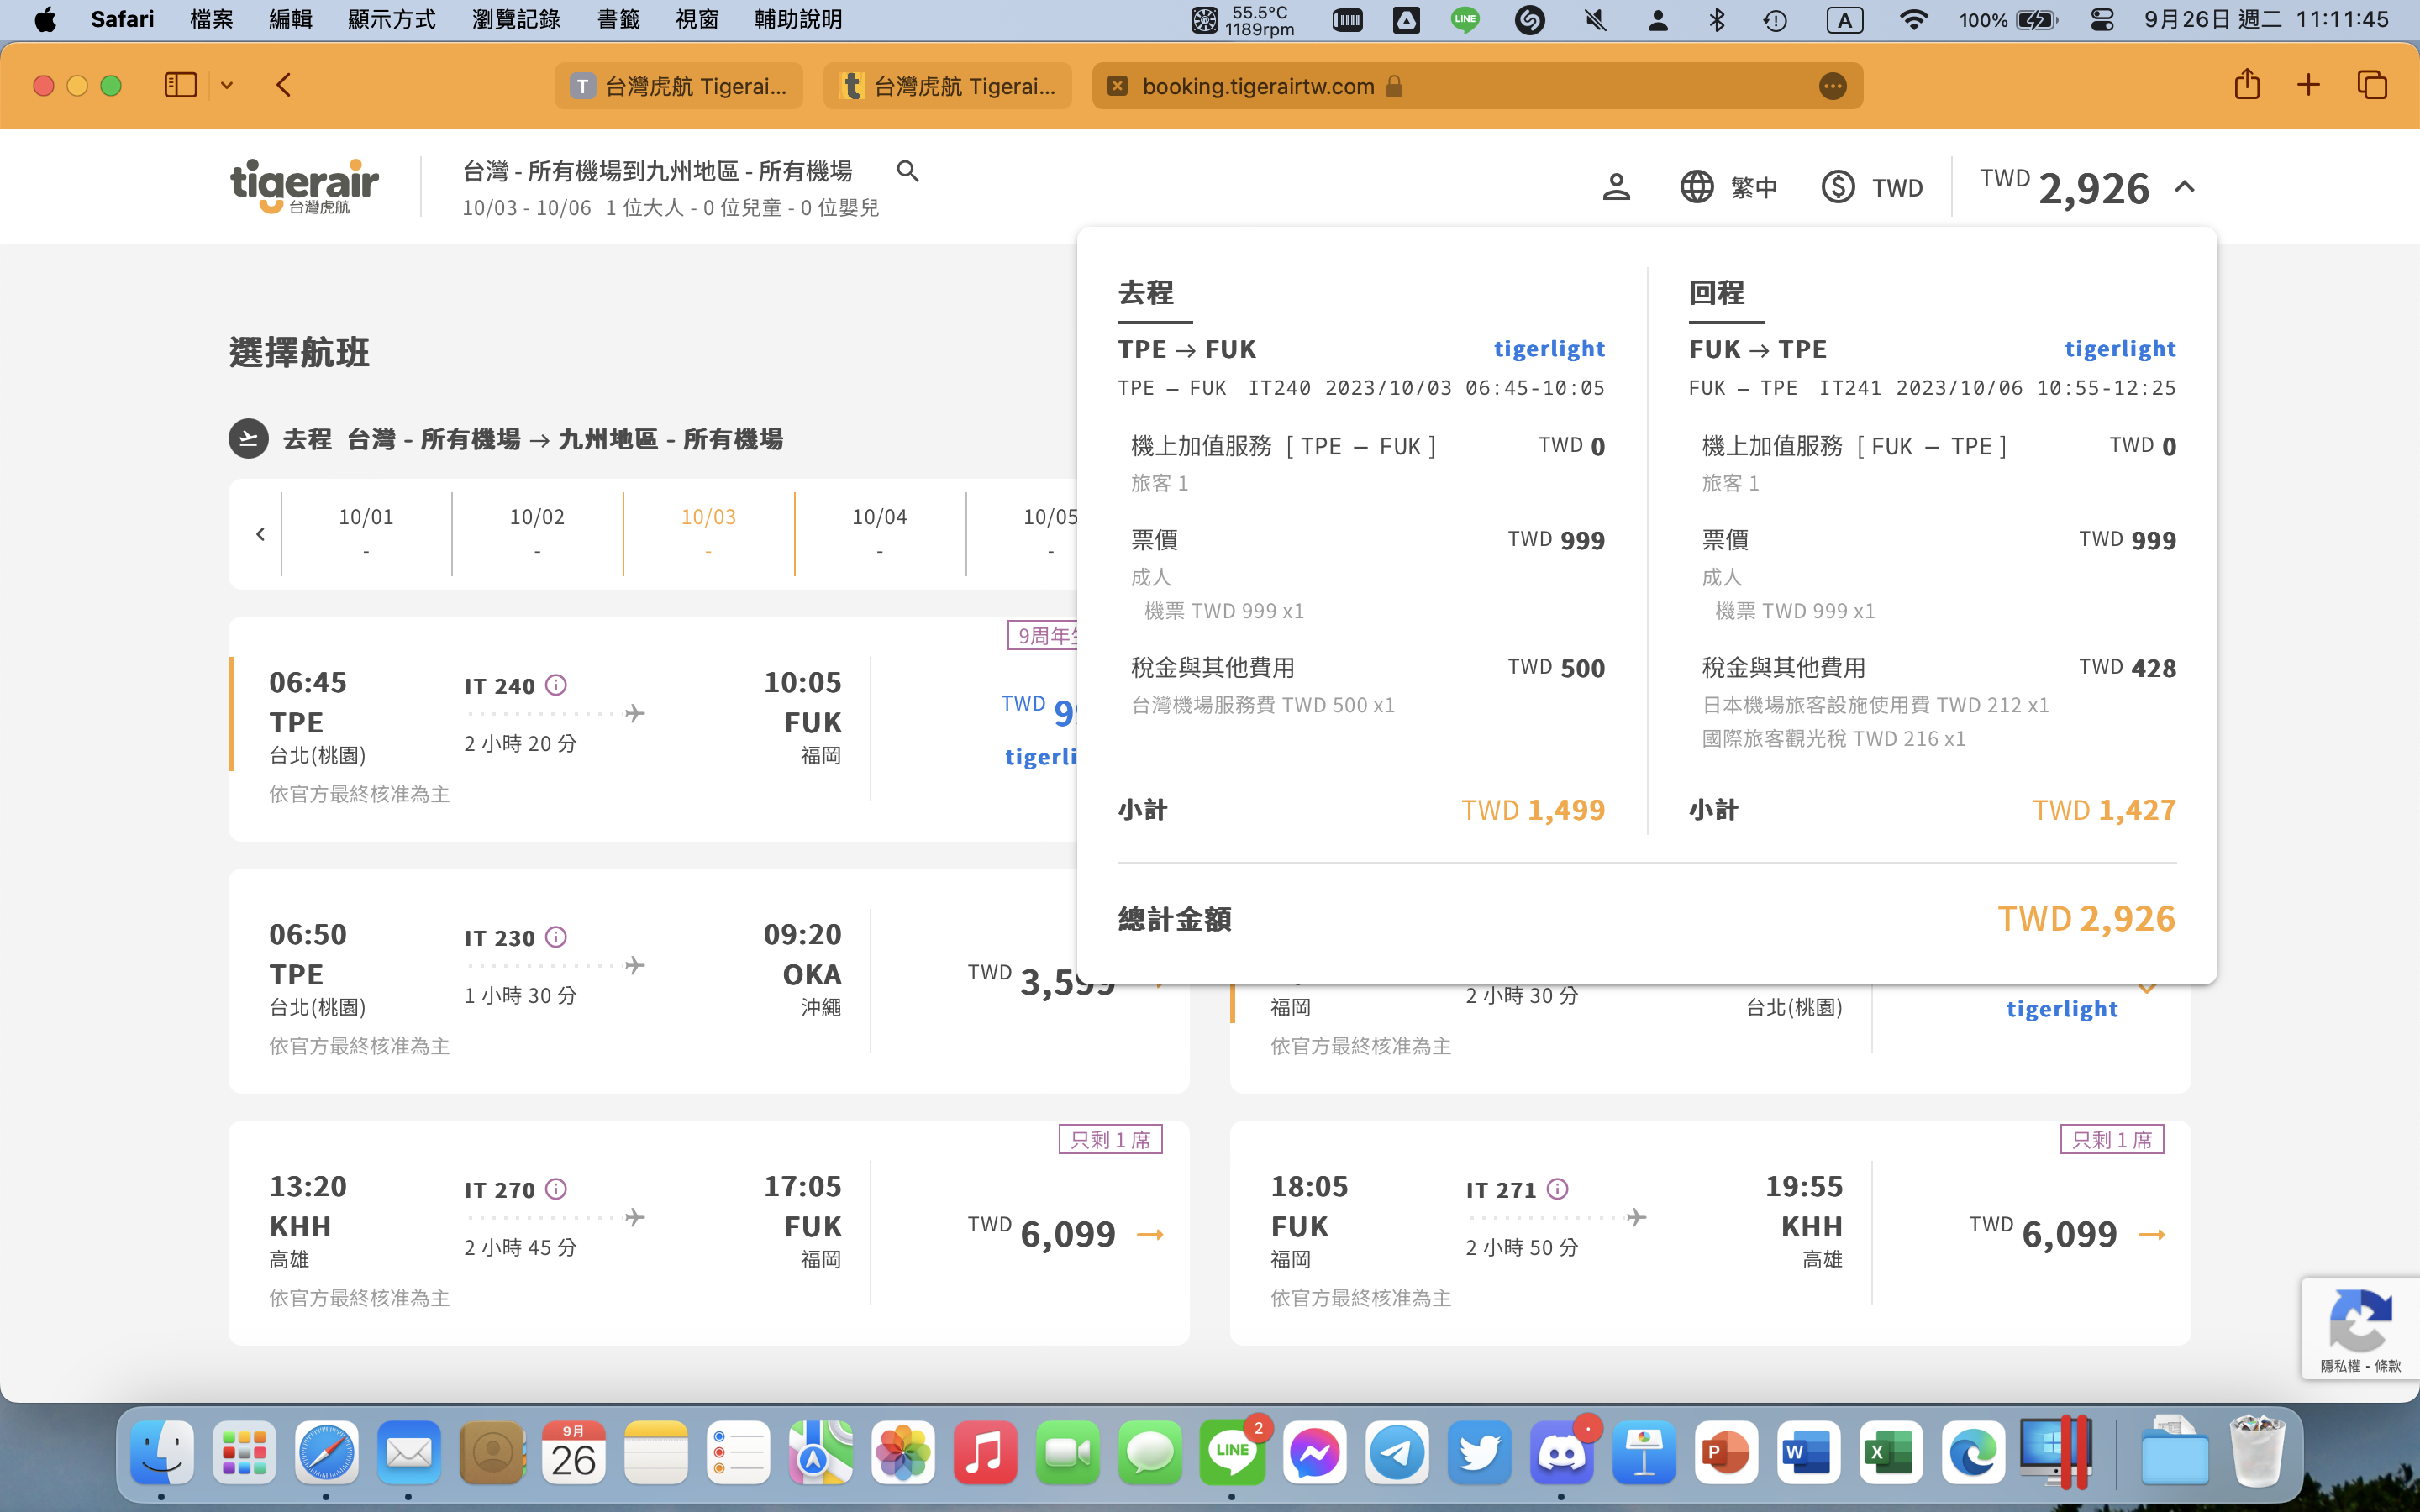Viewport: 2420px width, 1512px height.
Task: Open the user account icon
Action: pos(1616,187)
